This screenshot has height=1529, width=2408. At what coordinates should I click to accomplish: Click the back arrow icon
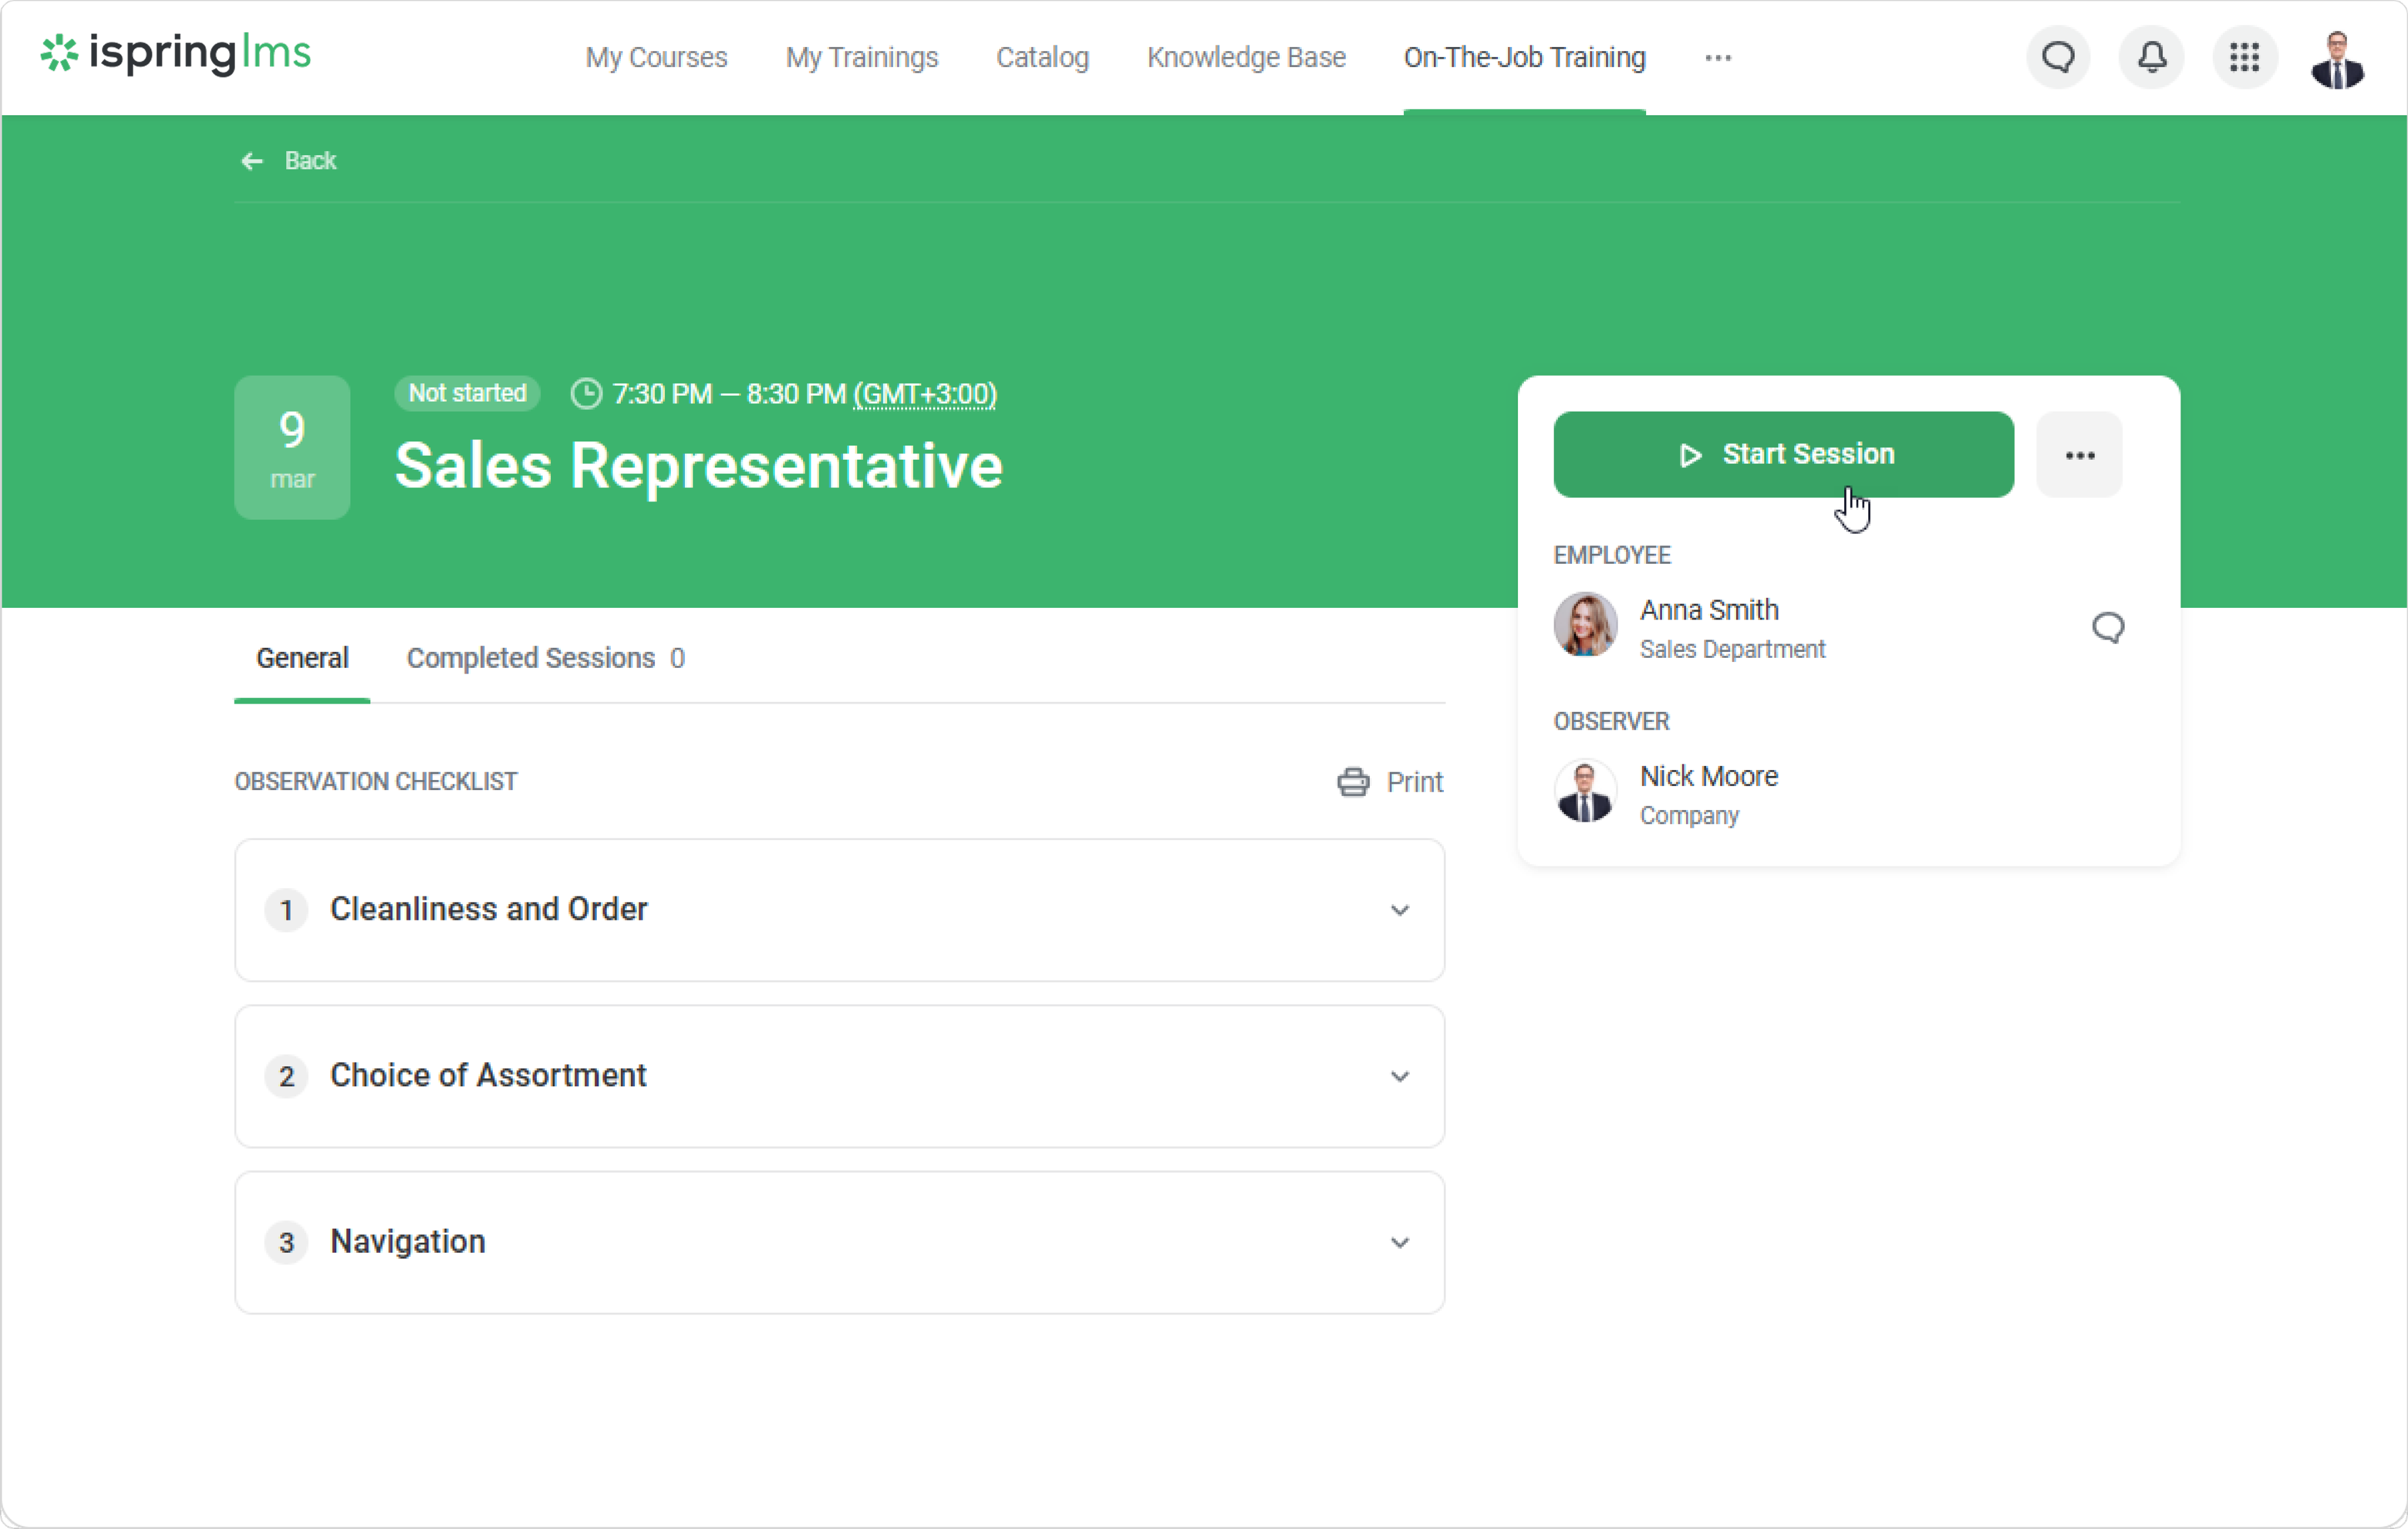pos(252,161)
